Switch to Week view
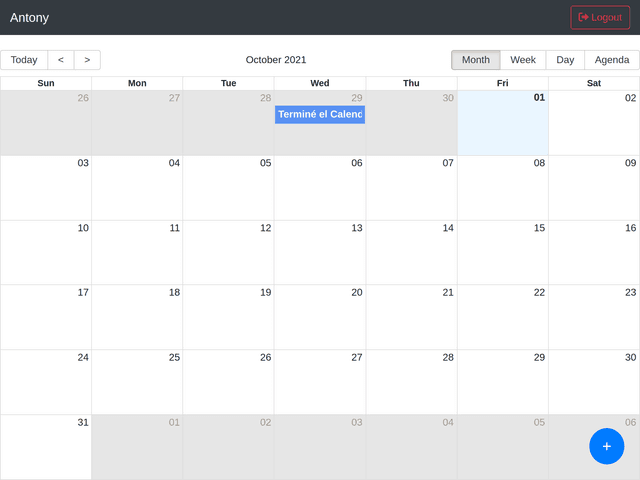Screen dimensions: 640x480 pos(523,60)
